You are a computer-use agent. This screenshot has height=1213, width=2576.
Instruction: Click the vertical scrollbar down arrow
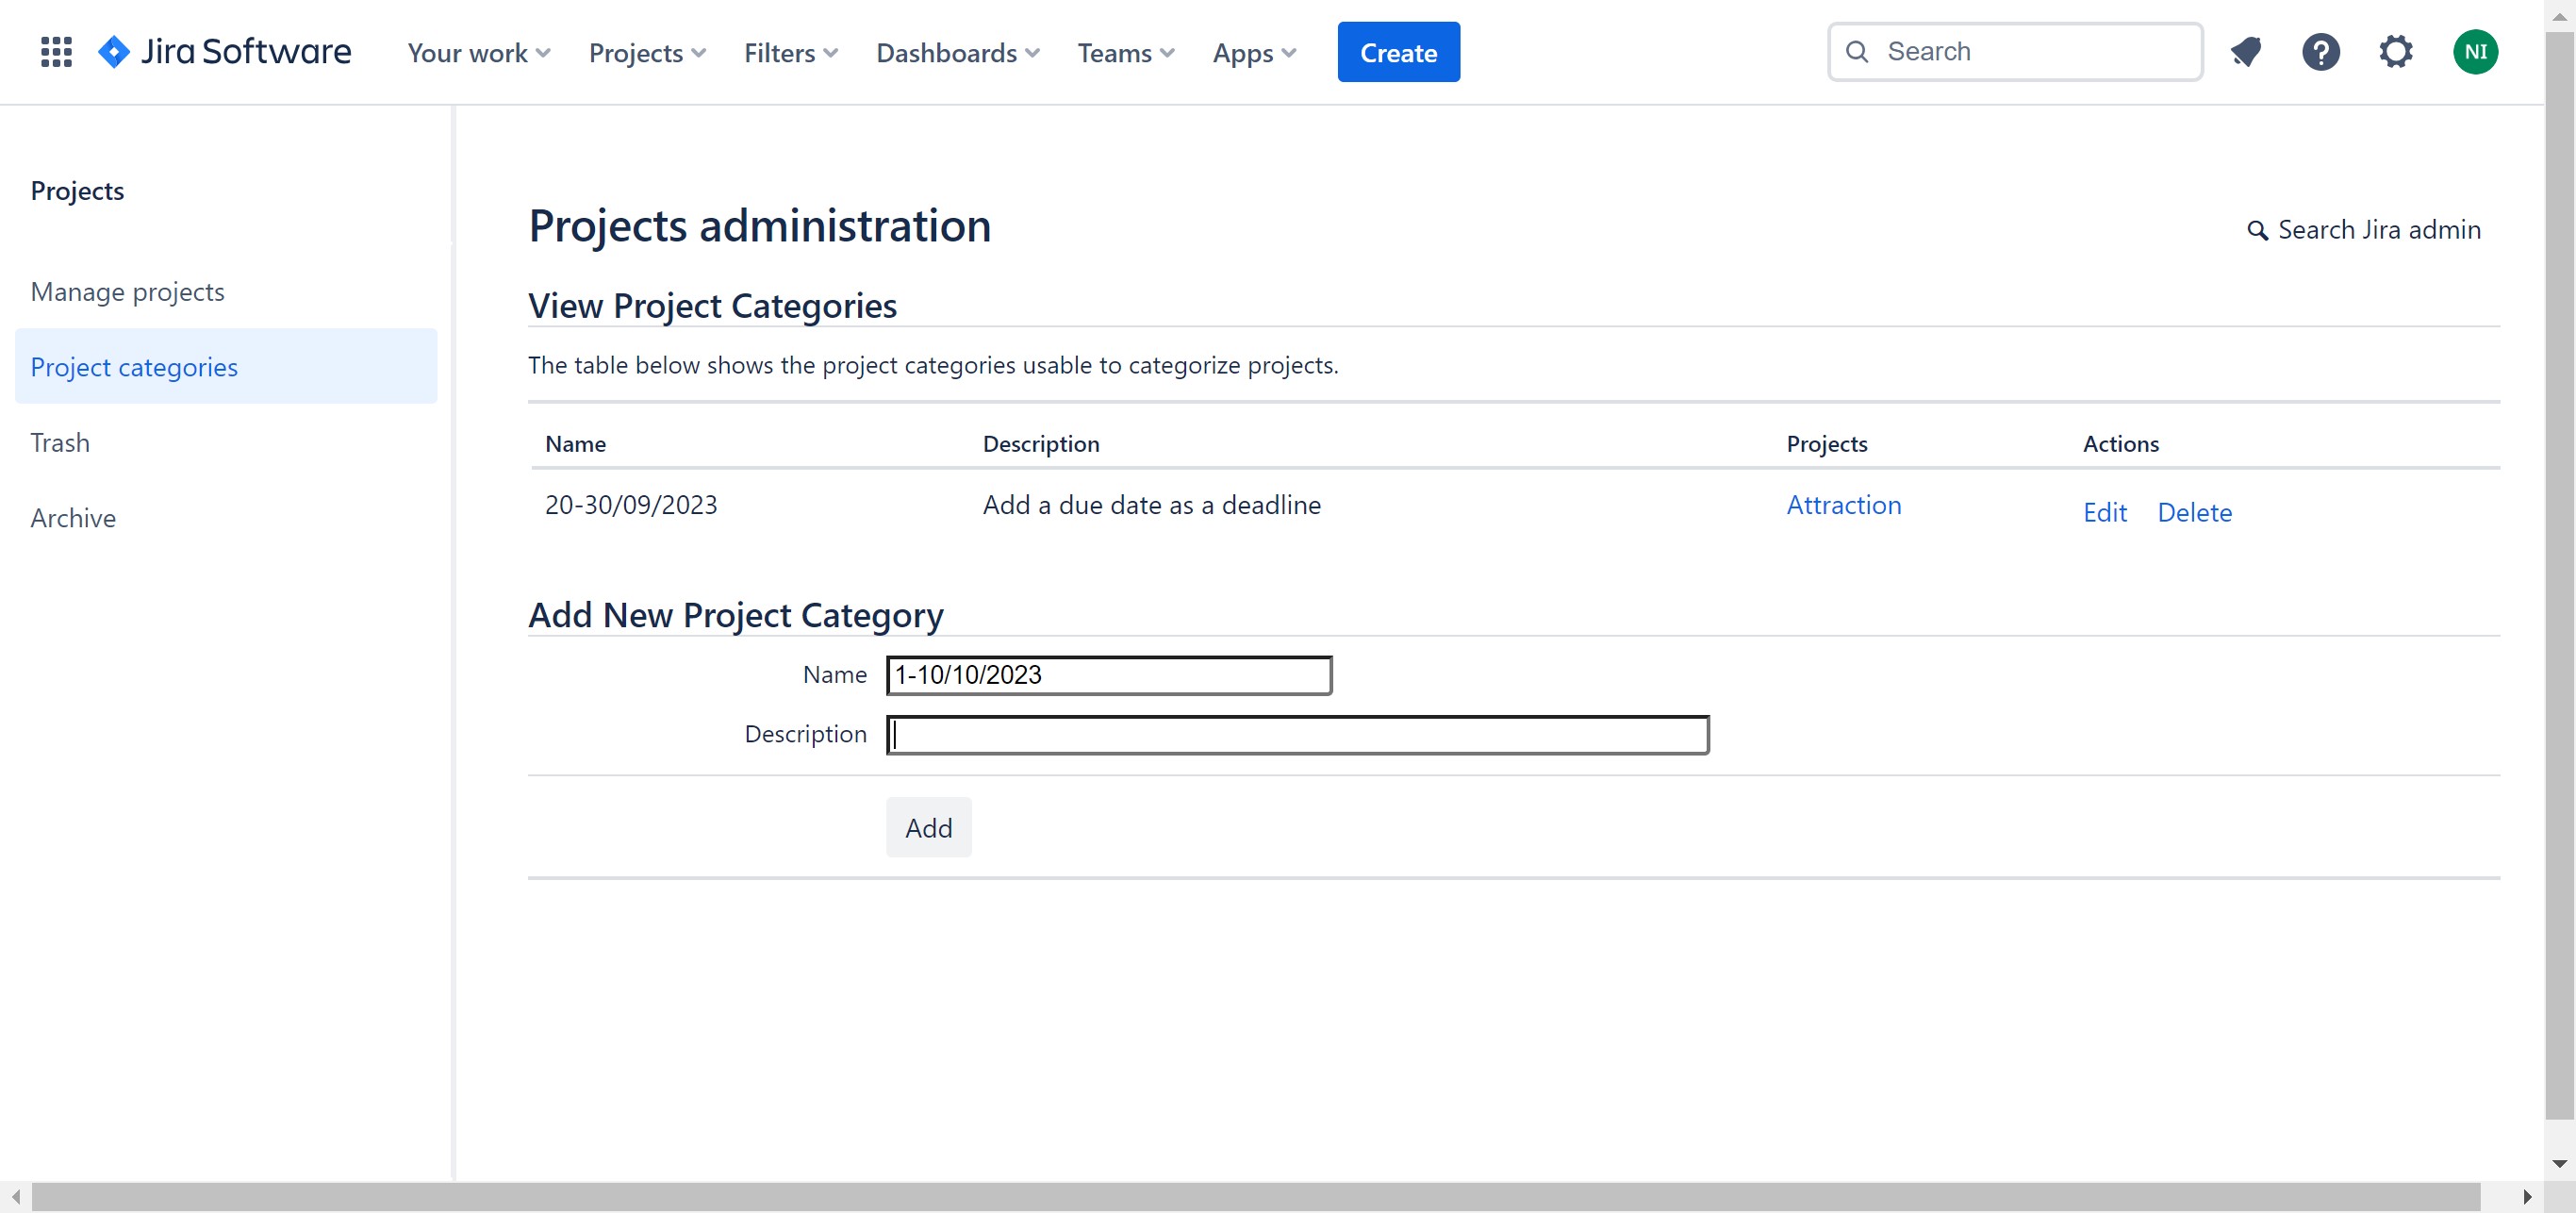(x=2560, y=1164)
